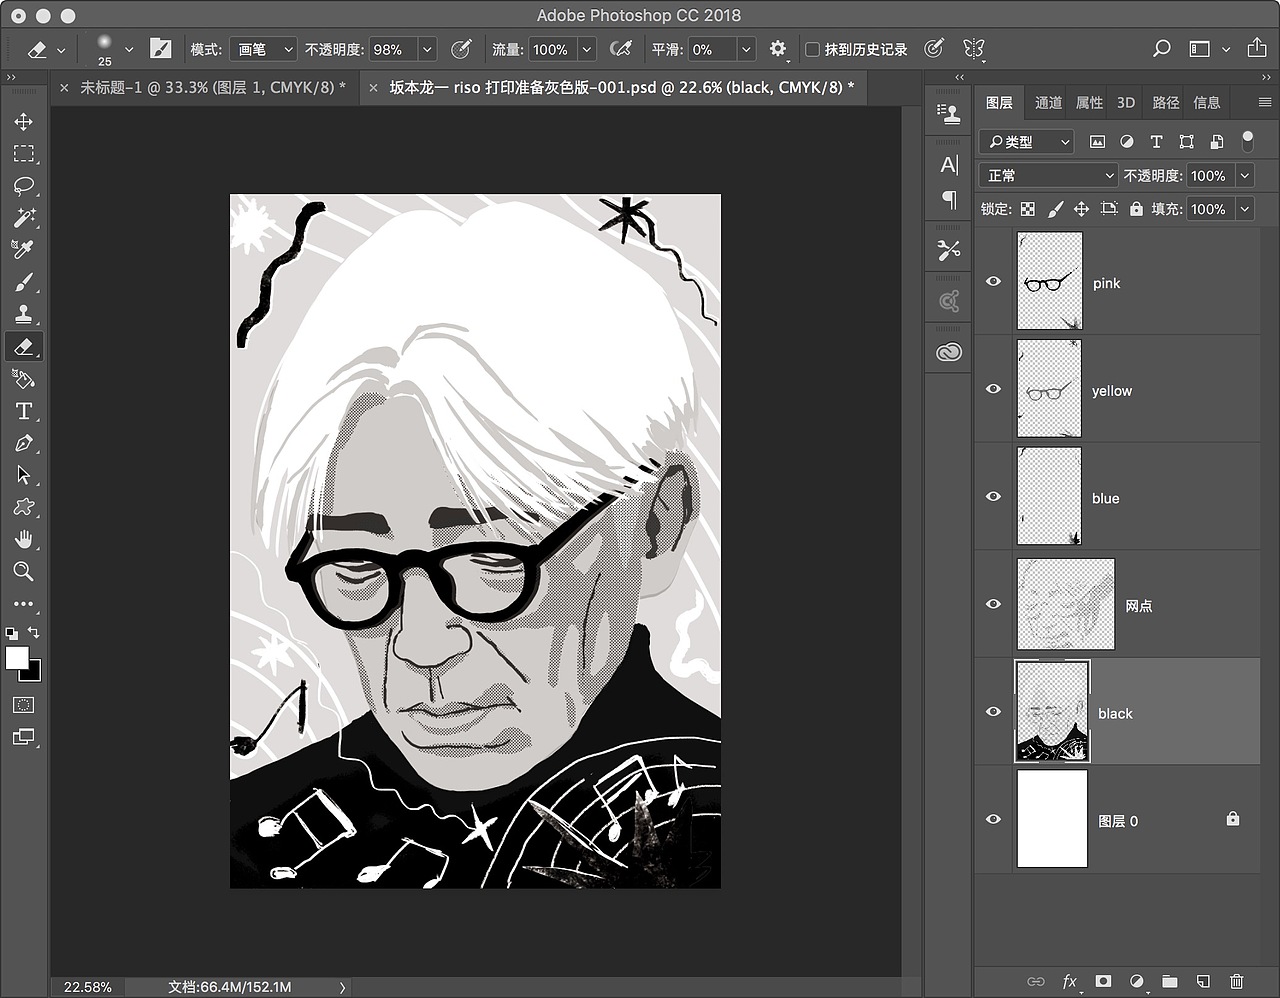This screenshot has width=1280, height=998.
Task: Select the Clone Stamp tool
Action: pos(24,314)
